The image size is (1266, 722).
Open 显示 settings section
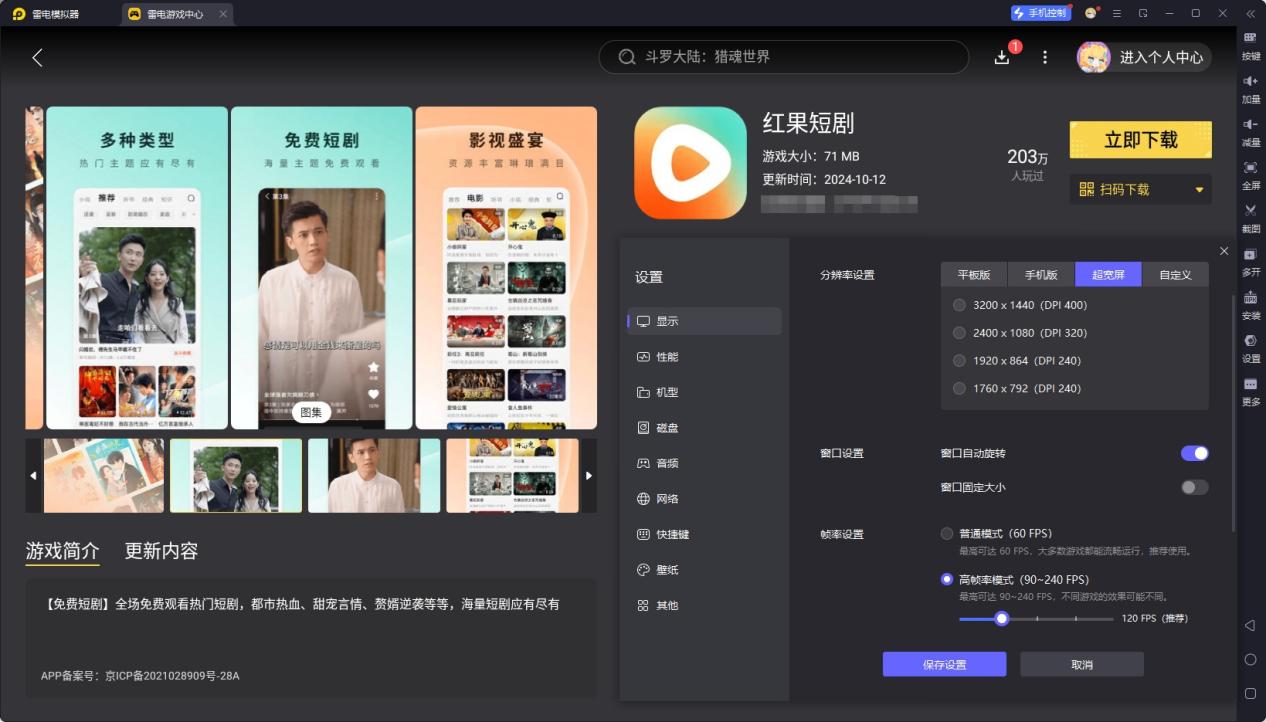(x=704, y=321)
